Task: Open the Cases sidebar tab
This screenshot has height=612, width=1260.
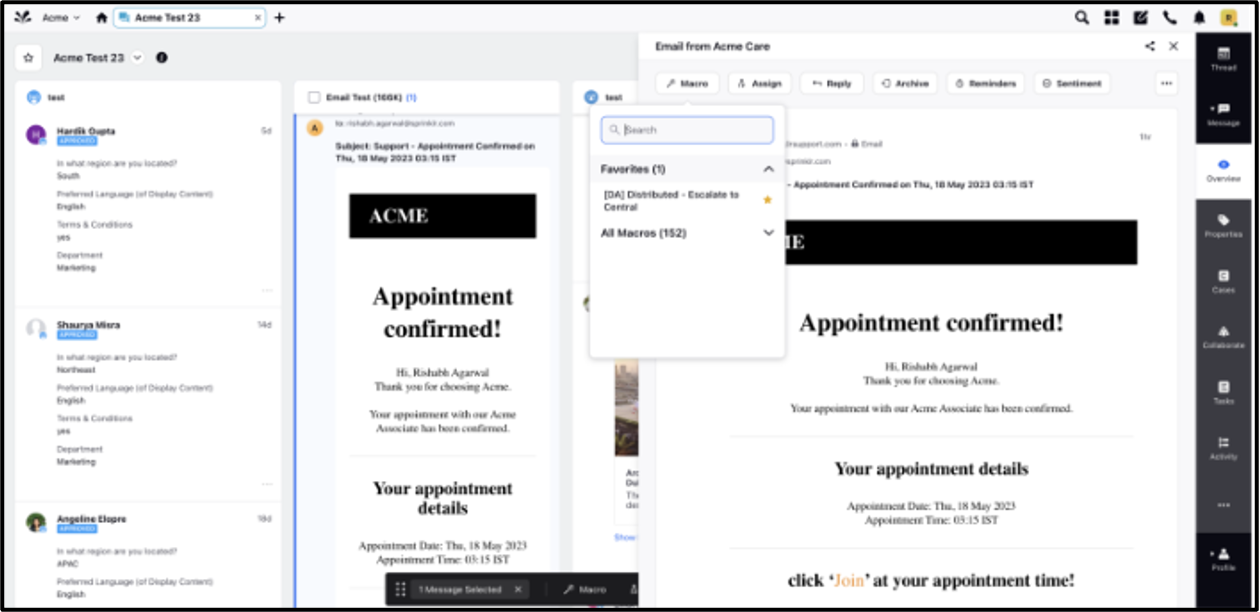Action: (x=1223, y=282)
